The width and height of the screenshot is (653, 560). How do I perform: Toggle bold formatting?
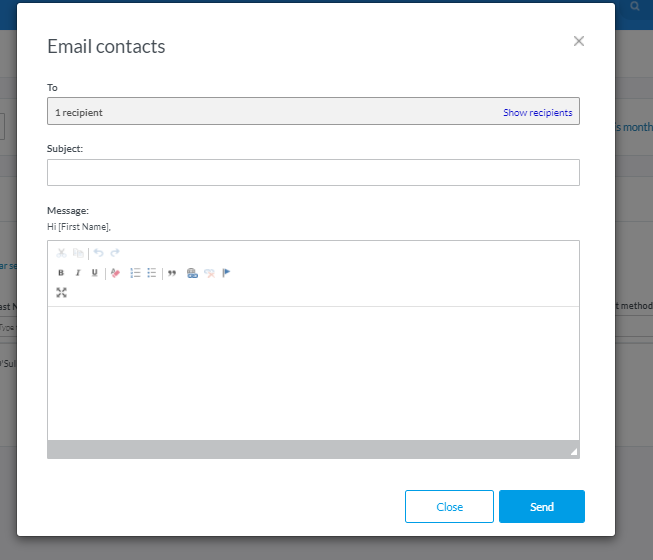pos(61,273)
